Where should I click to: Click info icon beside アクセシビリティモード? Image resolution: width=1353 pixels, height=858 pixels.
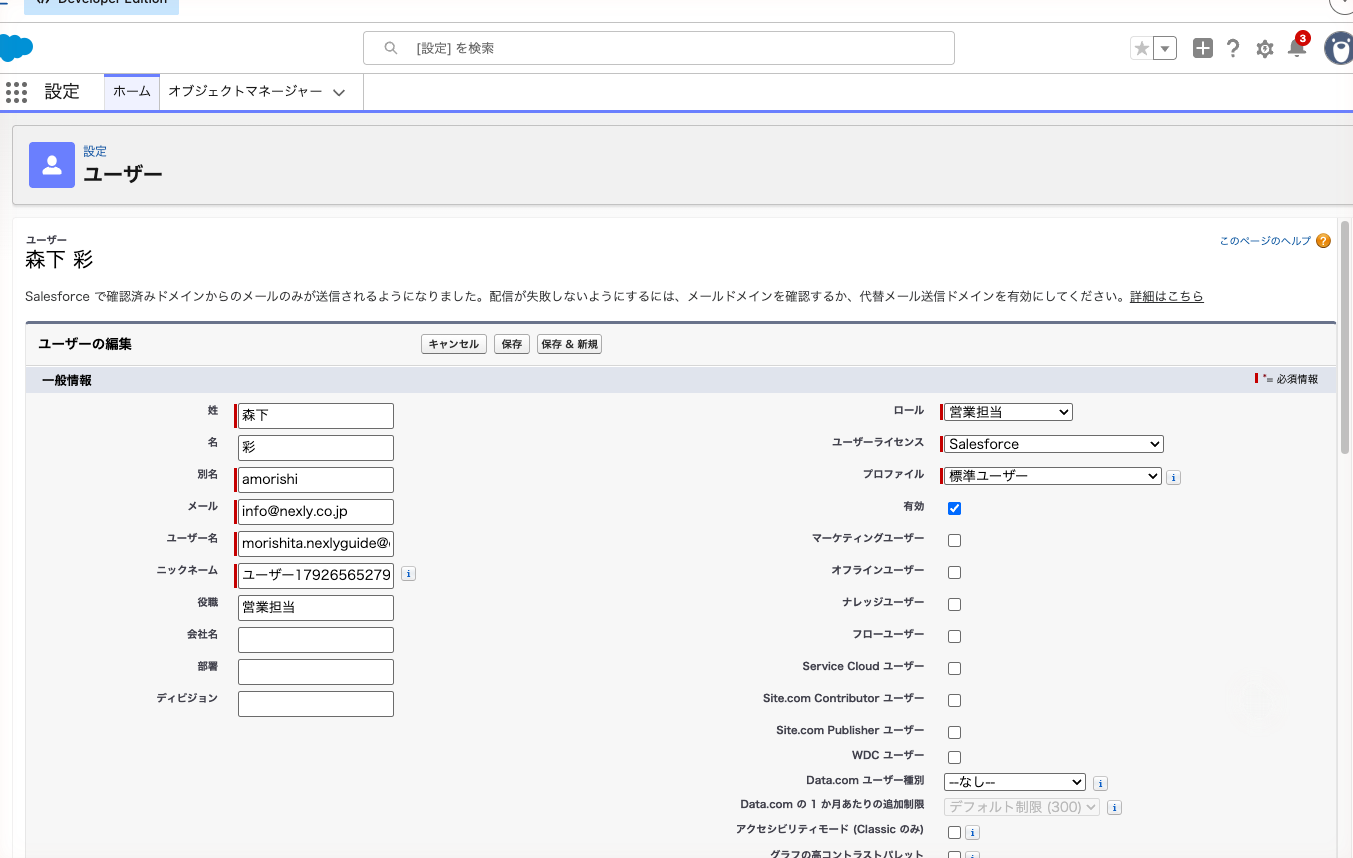pos(972,832)
